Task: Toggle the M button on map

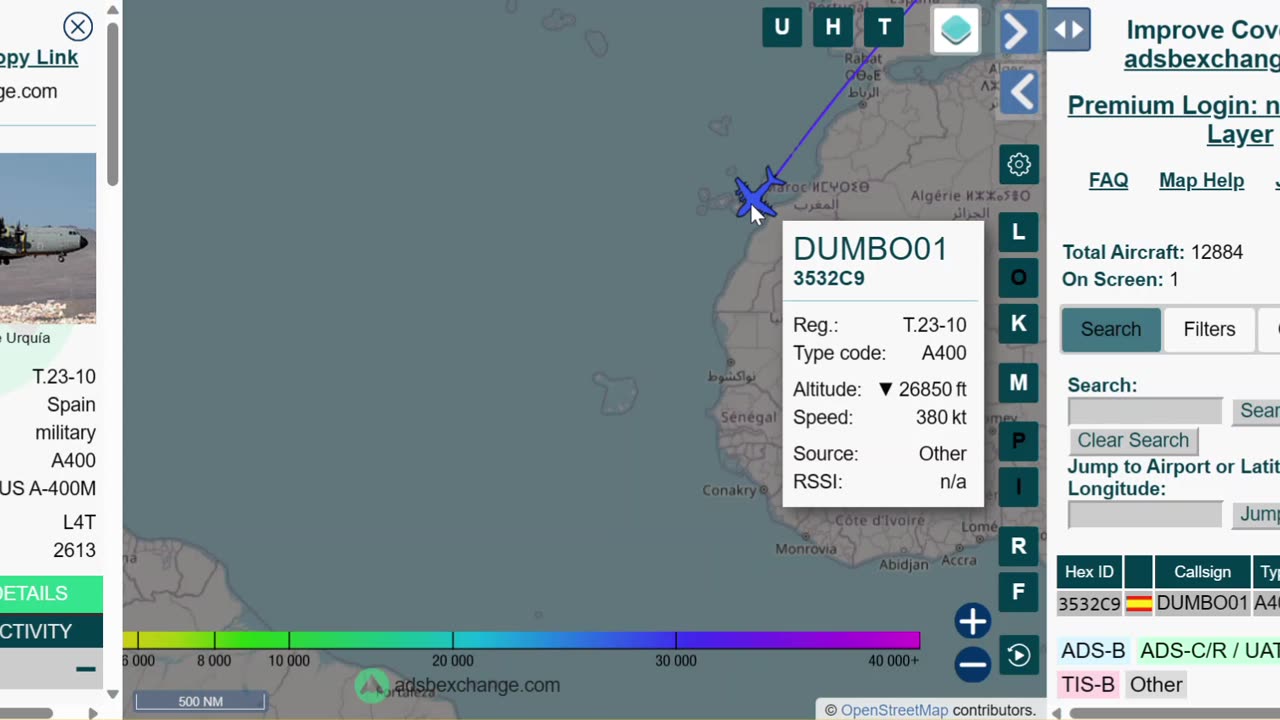Action: [x=1019, y=383]
